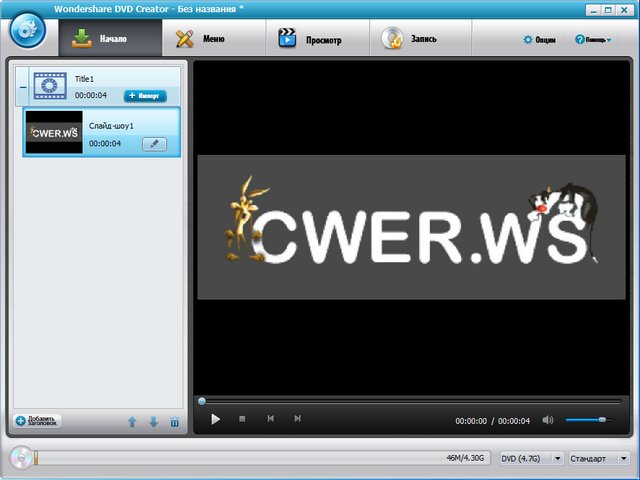Maximize the DVD Creator window
This screenshot has width=640, height=480.
point(608,10)
